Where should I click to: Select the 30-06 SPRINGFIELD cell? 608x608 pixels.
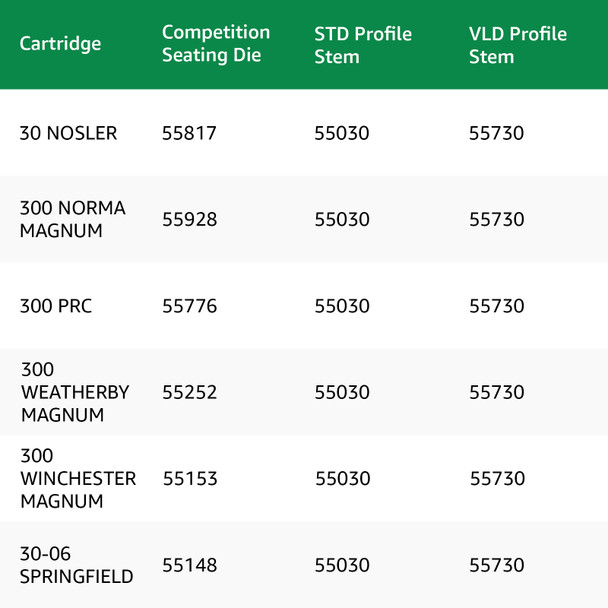click(76, 565)
